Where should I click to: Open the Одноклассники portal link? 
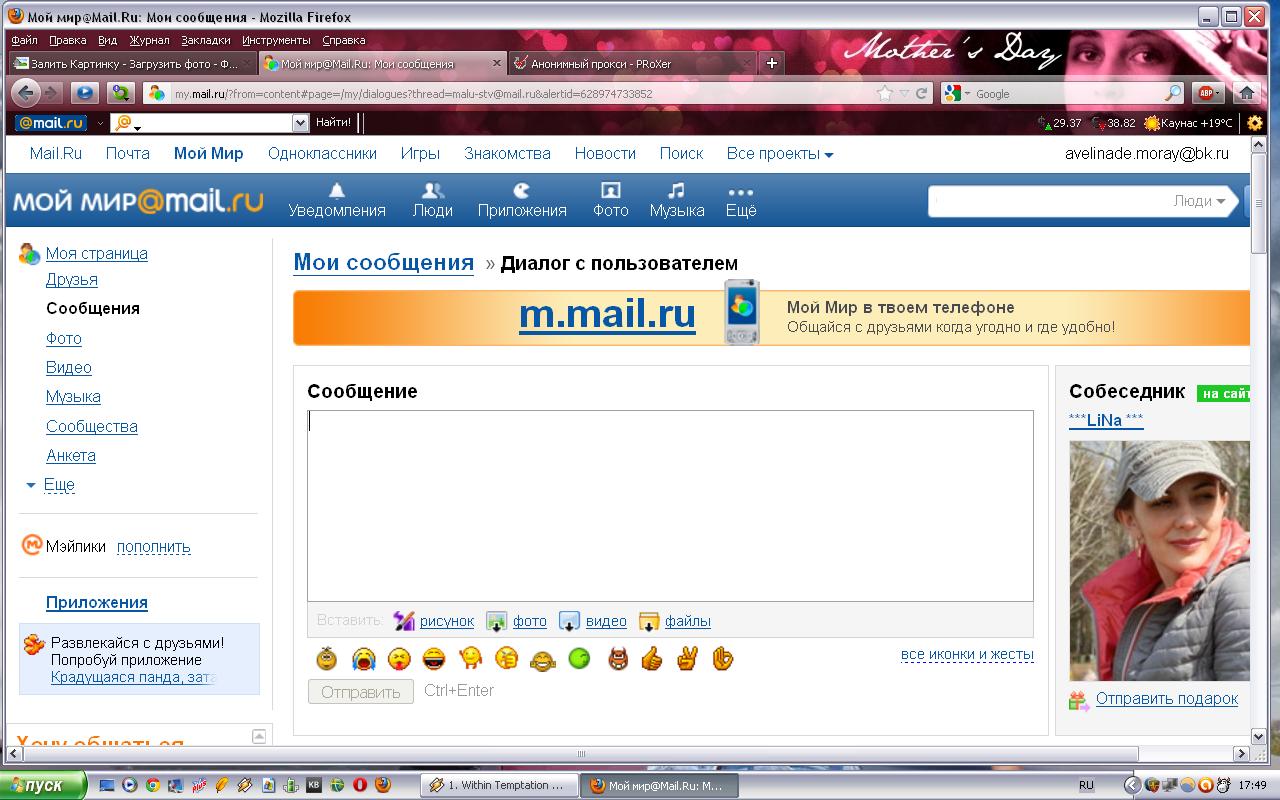tap(322, 154)
